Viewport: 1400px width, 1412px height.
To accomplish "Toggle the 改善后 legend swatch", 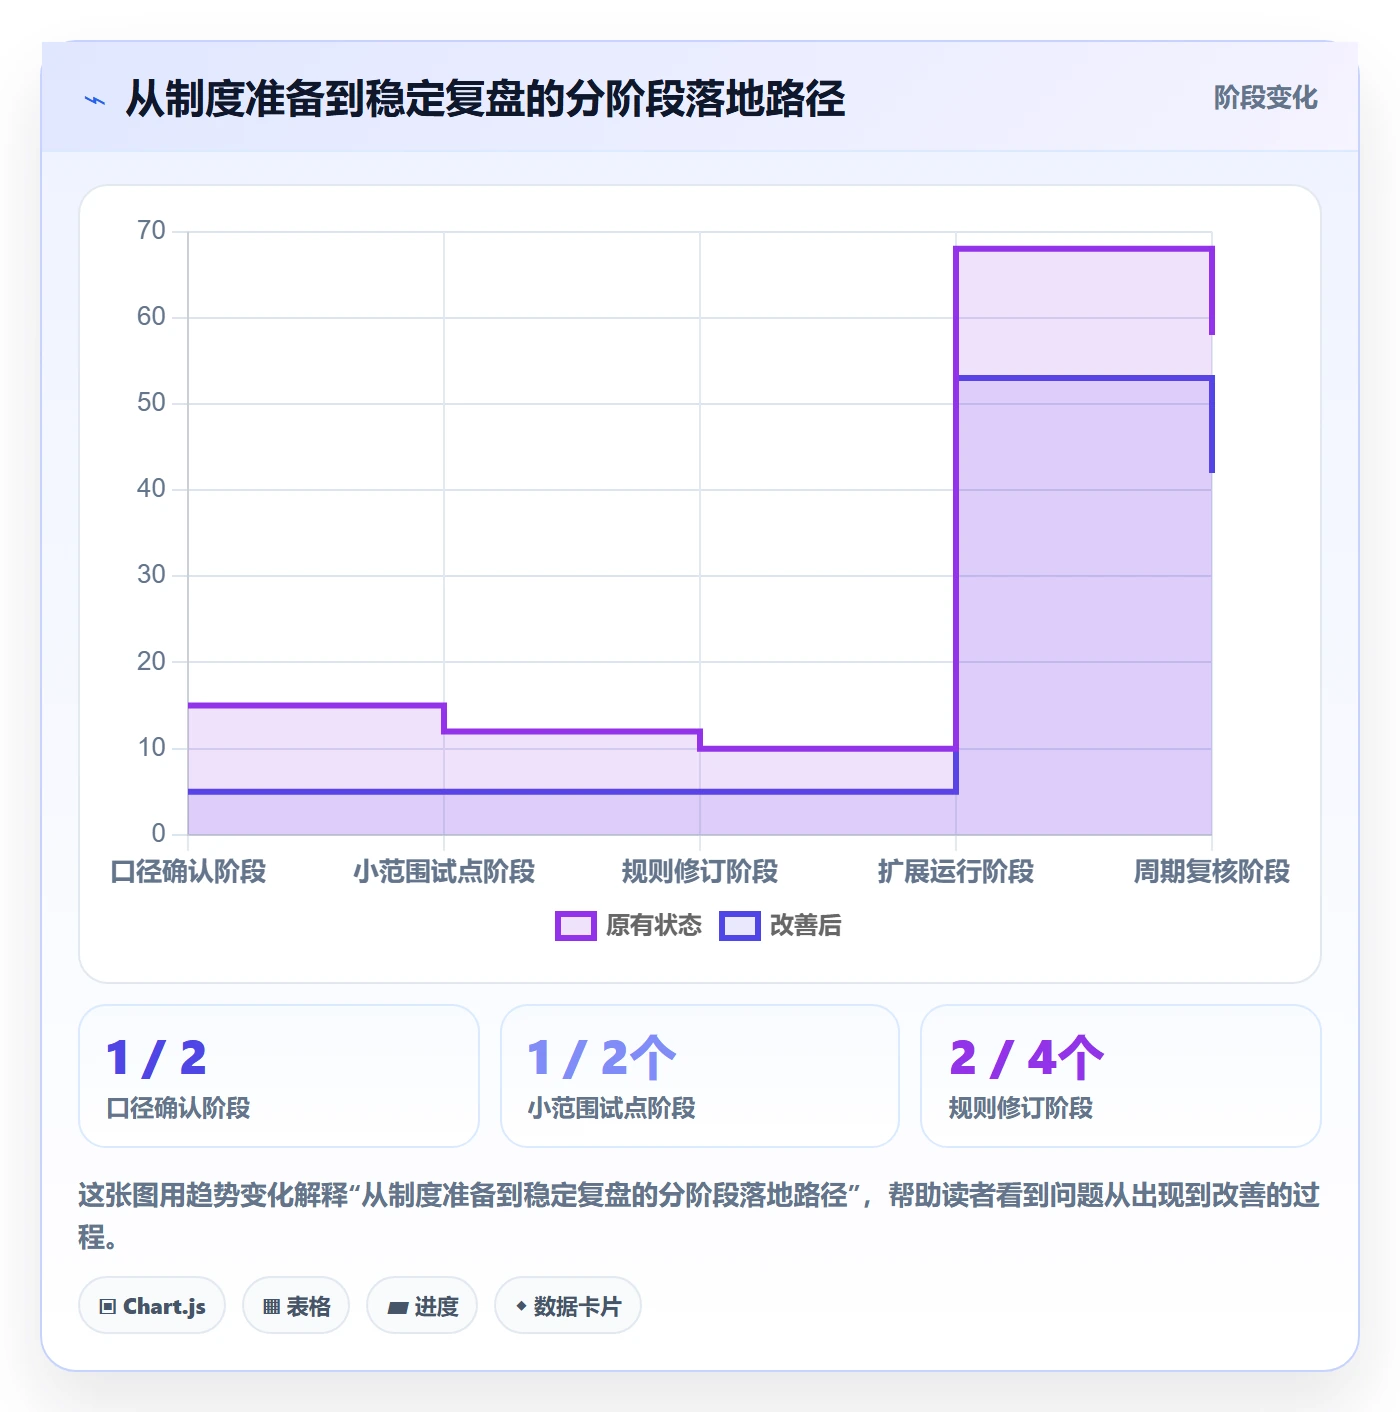I will [x=740, y=926].
